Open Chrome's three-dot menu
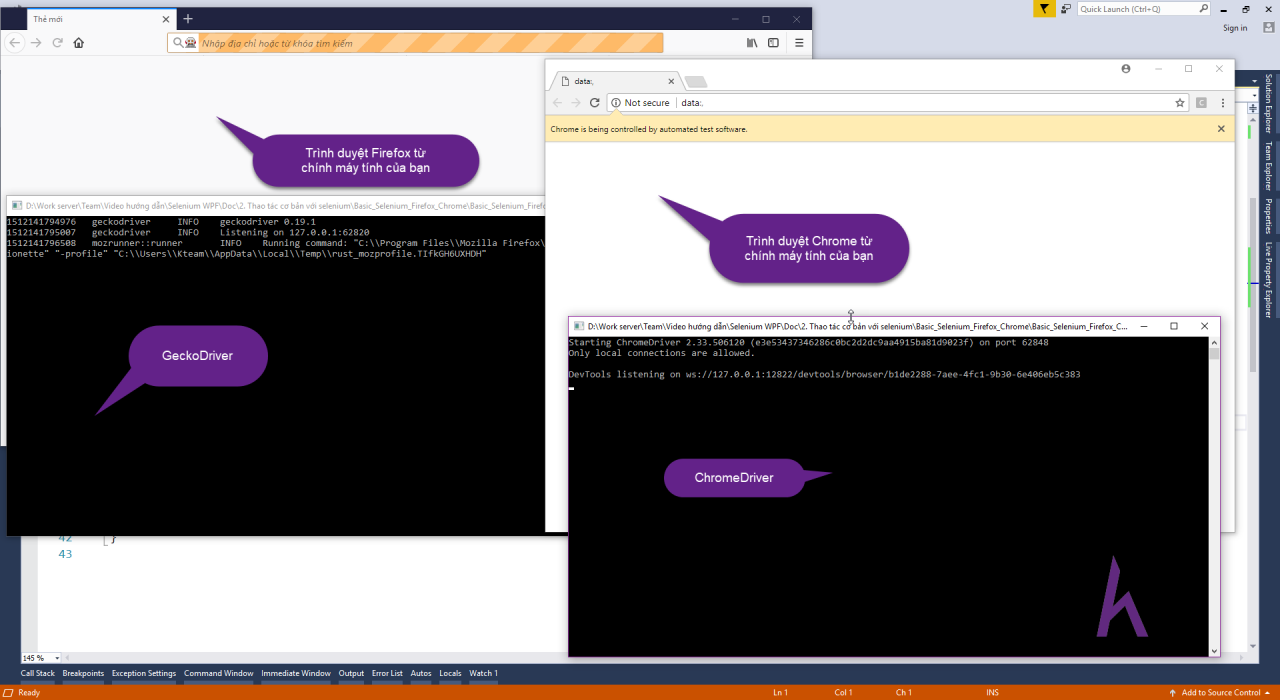The height and width of the screenshot is (700, 1280). (x=1223, y=102)
